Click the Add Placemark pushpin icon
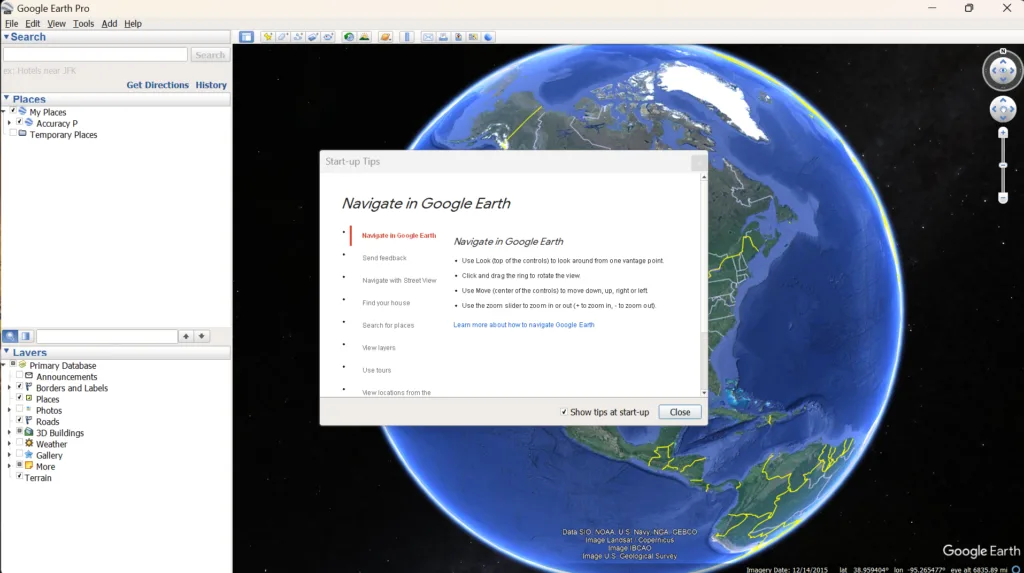Image resolution: width=1024 pixels, height=573 pixels. 268,37
